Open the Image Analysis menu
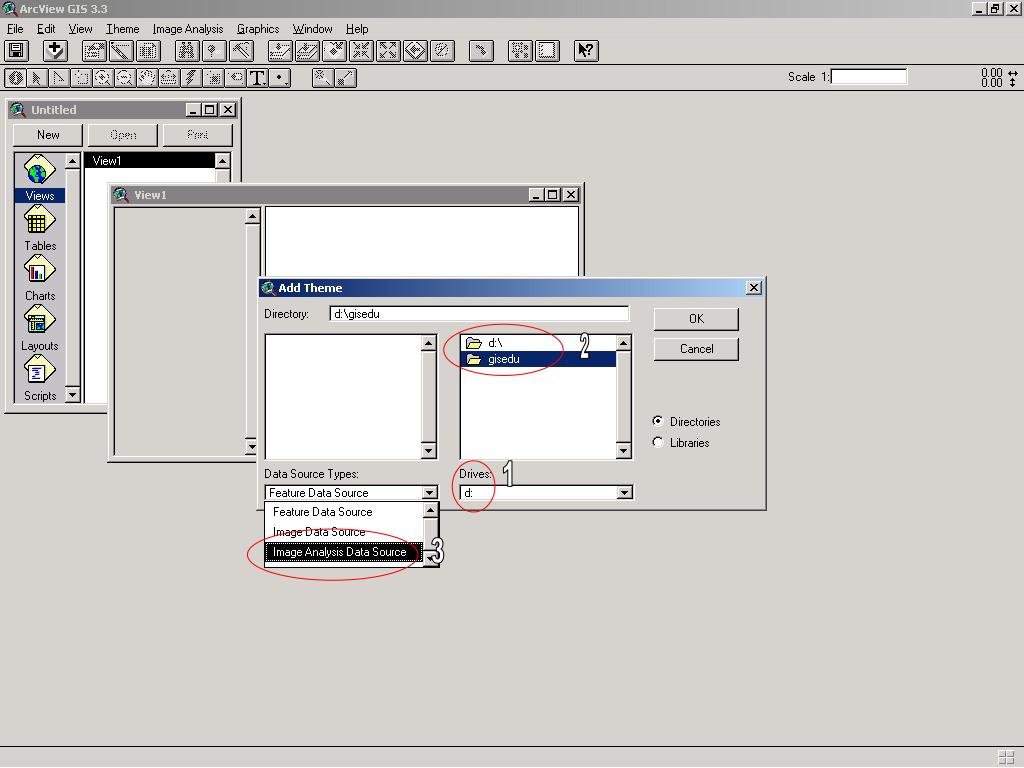 pyautogui.click(x=188, y=29)
